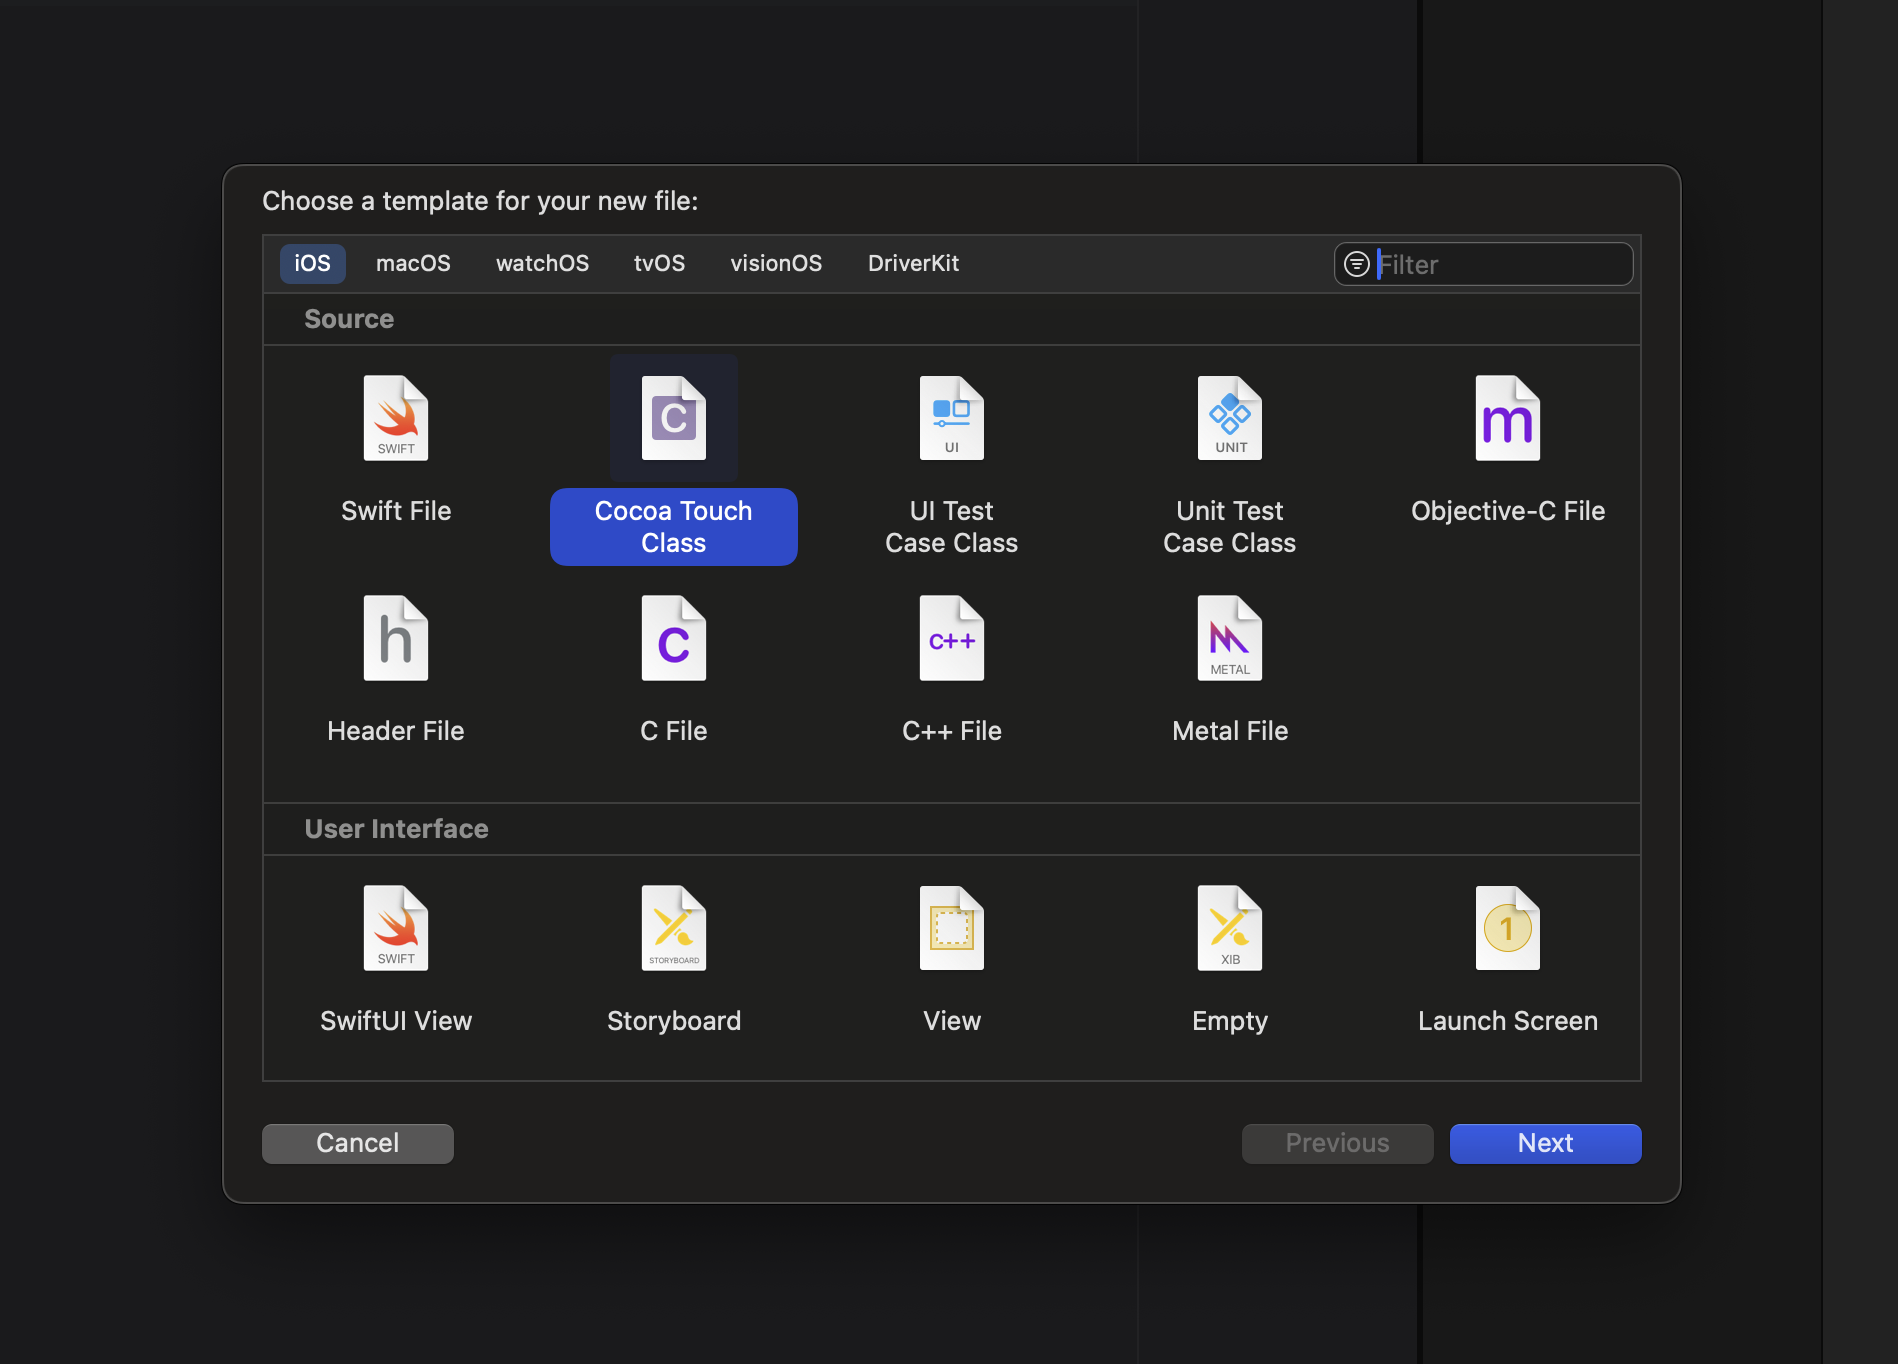Click the "Storyboard" label
The height and width of the screenshot is (1364, 1898).
[x=674, y=1021]
